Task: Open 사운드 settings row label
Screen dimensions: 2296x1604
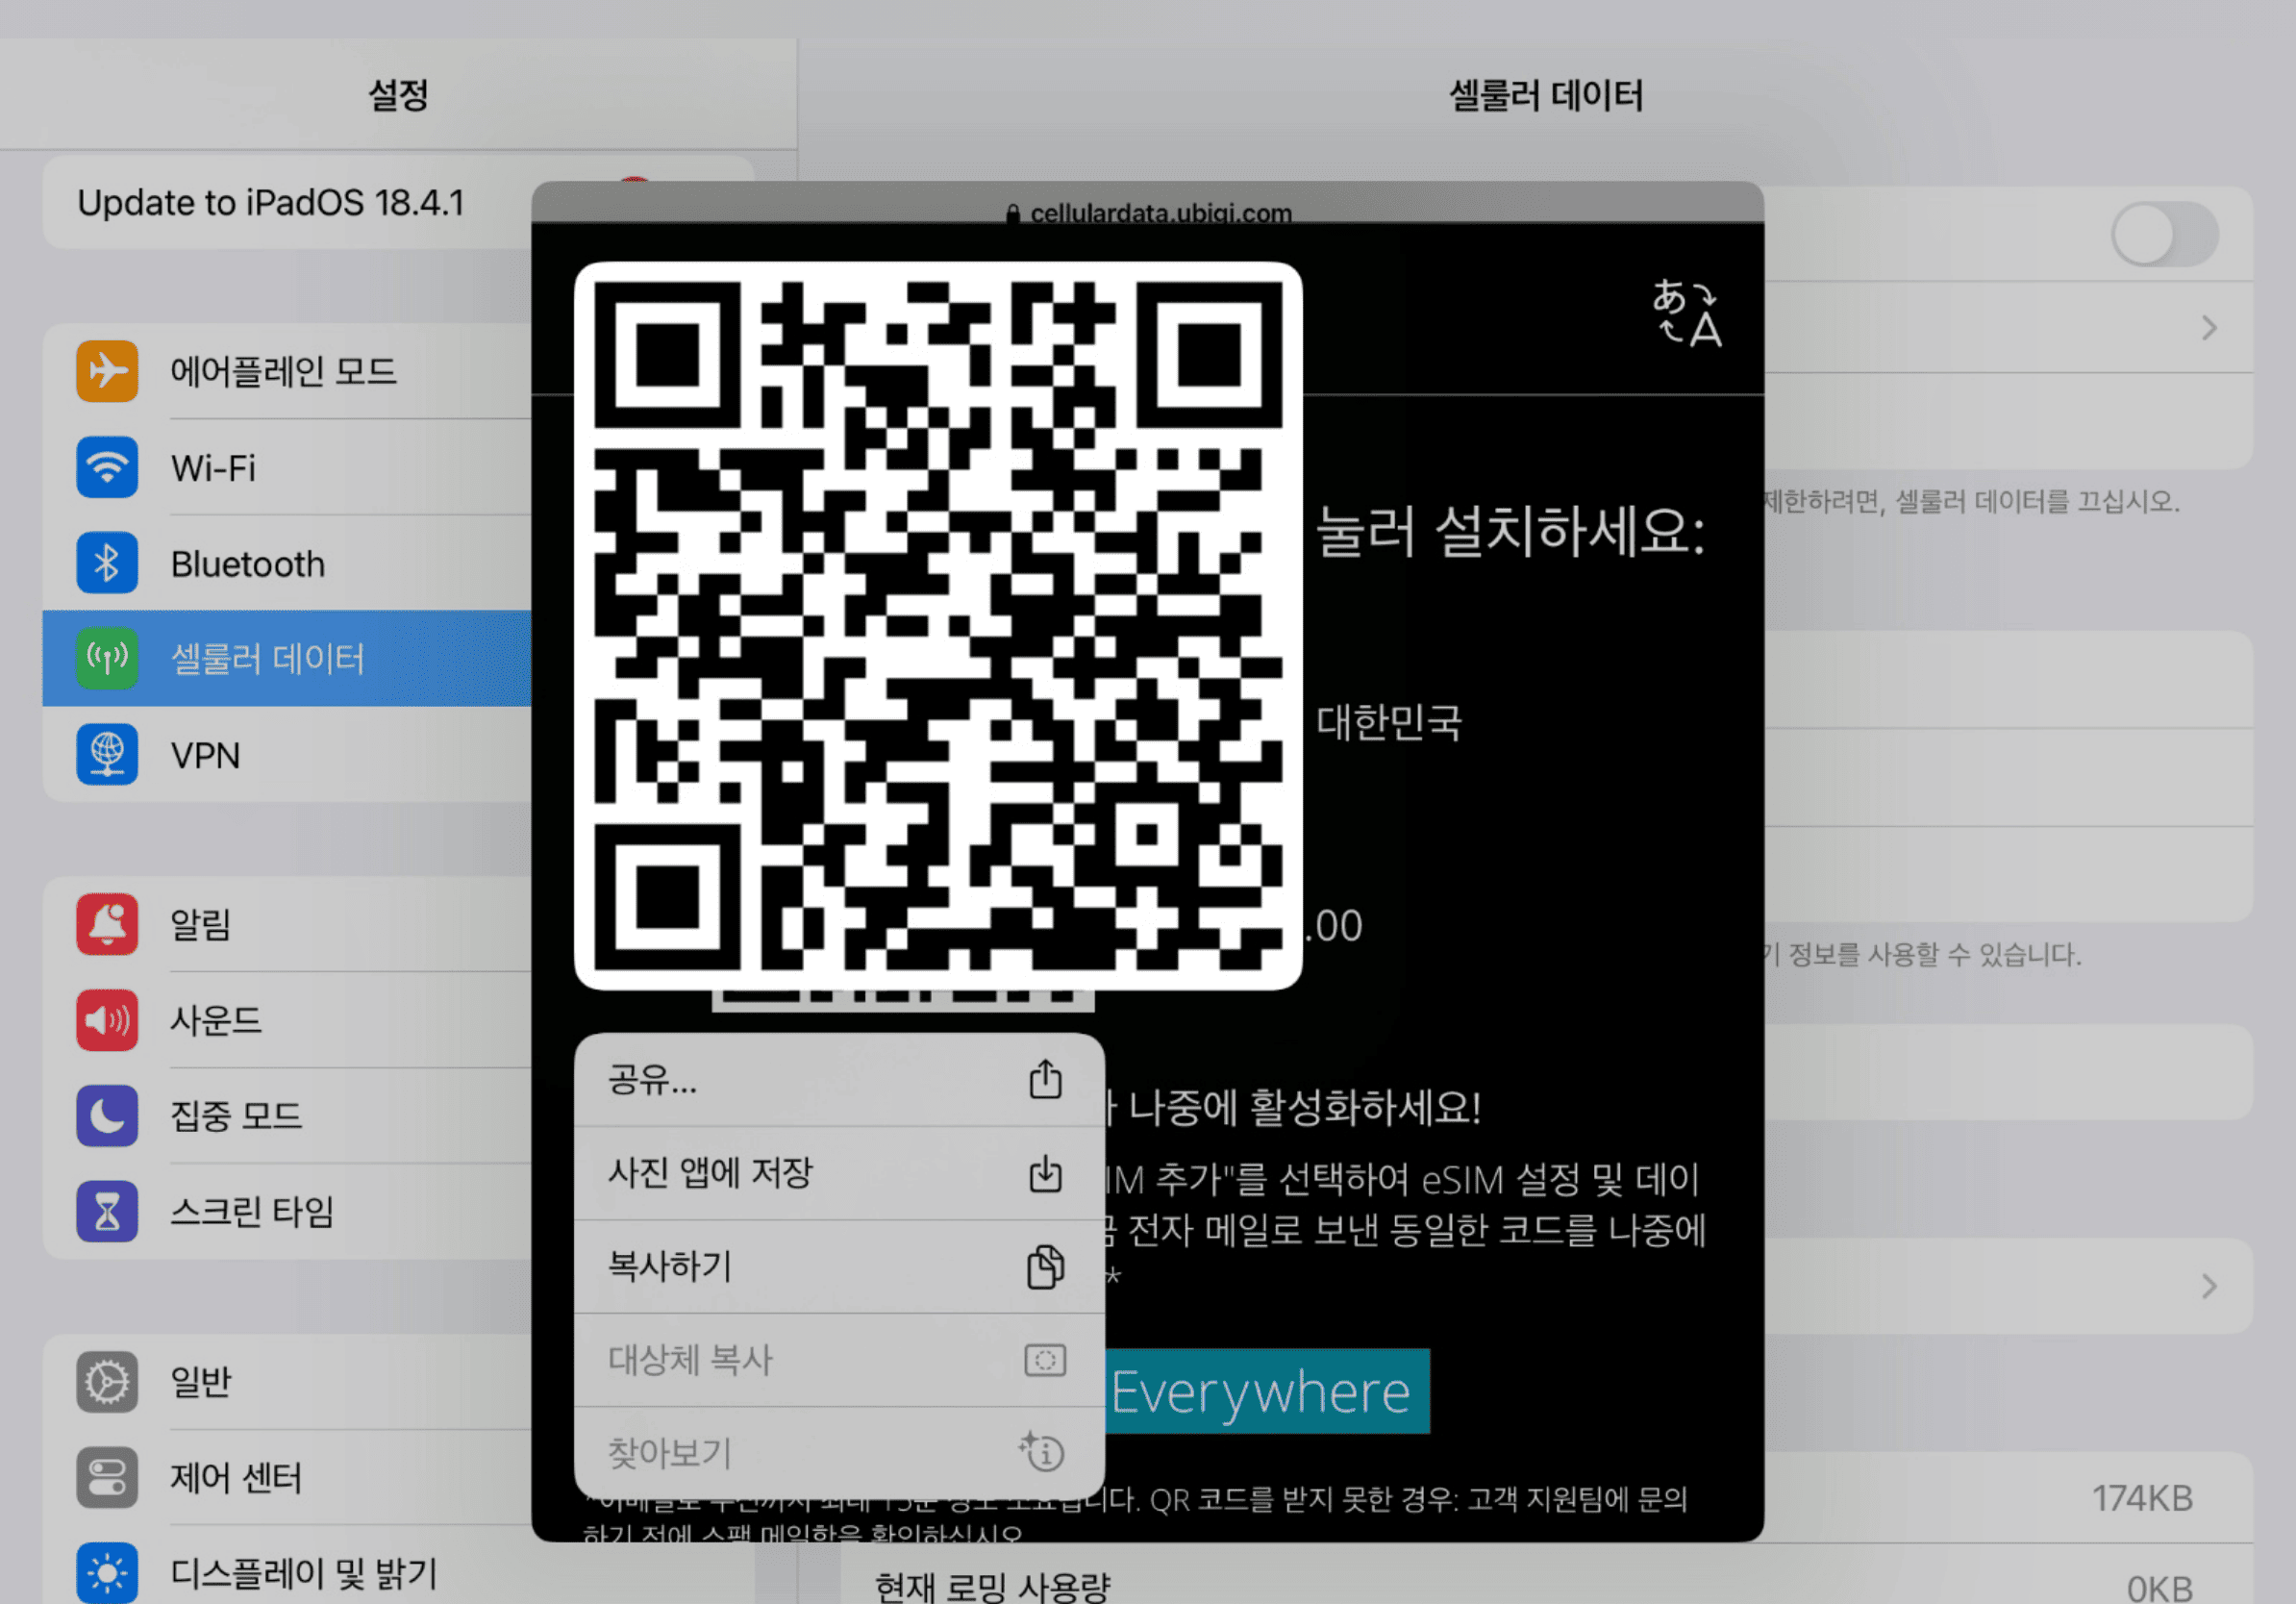Action: 216,1020
